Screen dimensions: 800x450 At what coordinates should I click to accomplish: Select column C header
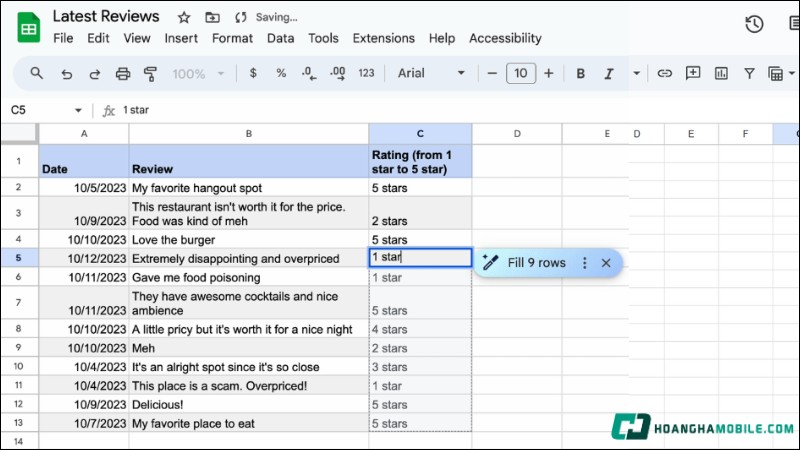(x=420, y=134)
